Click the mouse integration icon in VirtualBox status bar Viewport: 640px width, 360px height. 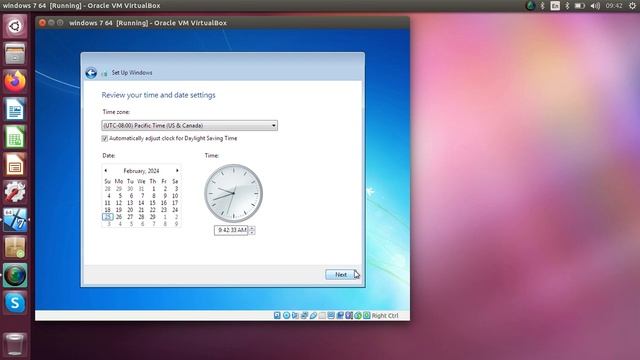tap(358, 316)
